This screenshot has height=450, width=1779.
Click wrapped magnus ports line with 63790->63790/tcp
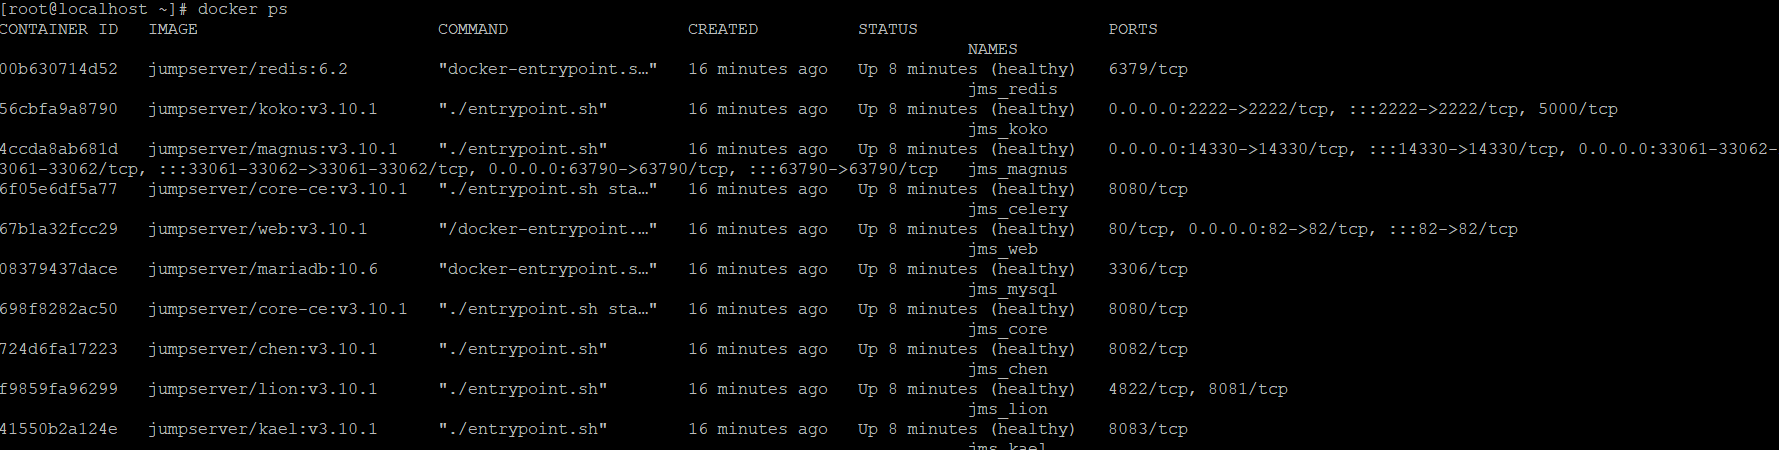[x=469, y=169]
